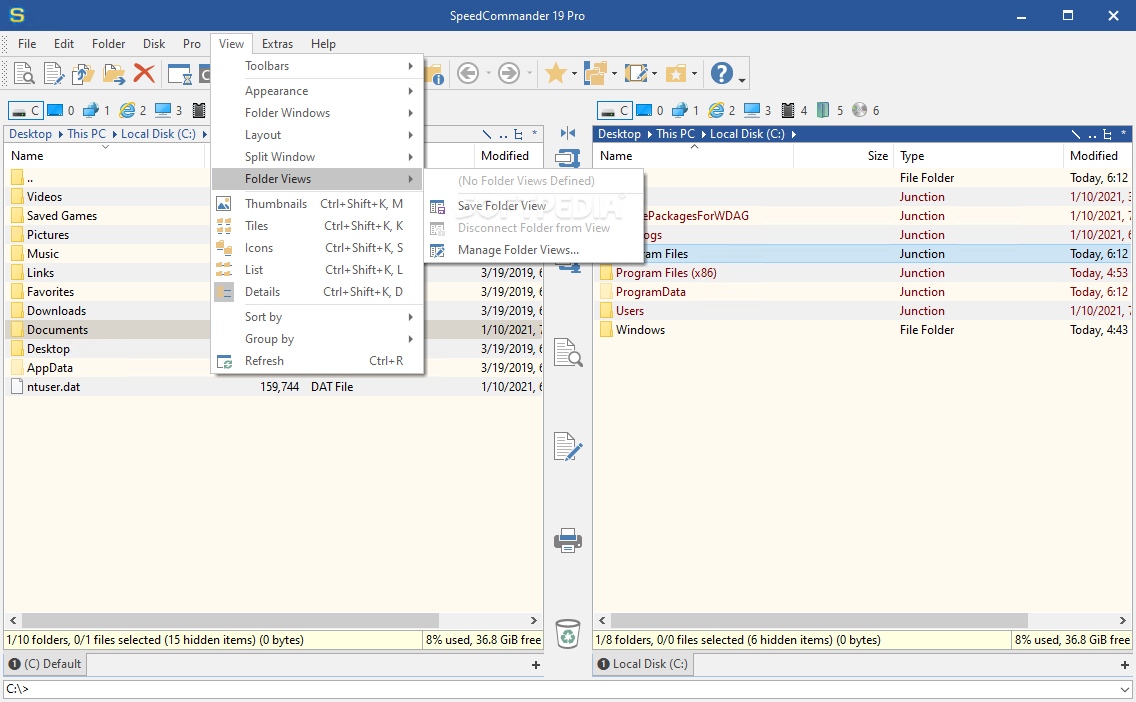
Task: Click the starred folder toolbar icon
Action: click(x=675, y=73)
